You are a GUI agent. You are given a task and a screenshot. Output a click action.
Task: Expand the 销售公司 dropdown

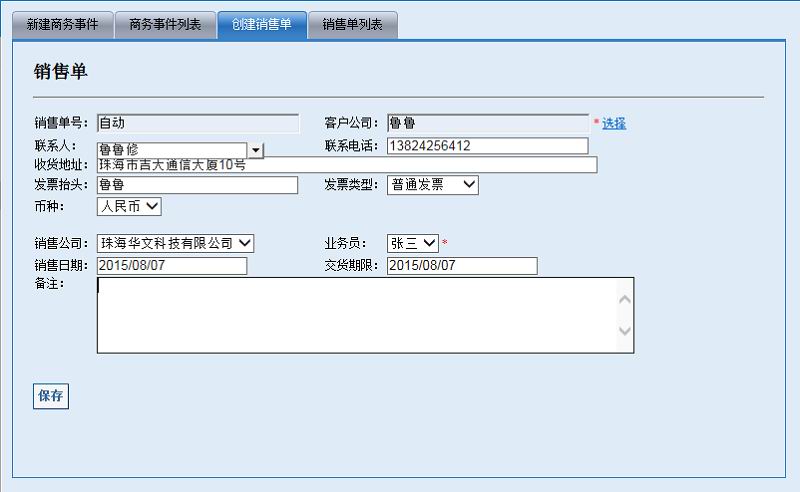176,243
